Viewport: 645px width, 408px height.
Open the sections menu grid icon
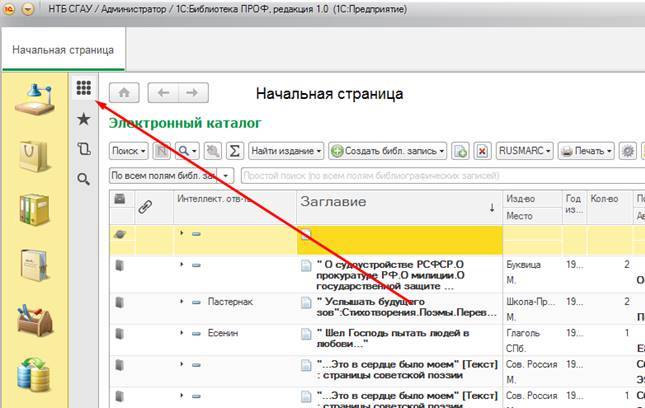pos(84,89)
